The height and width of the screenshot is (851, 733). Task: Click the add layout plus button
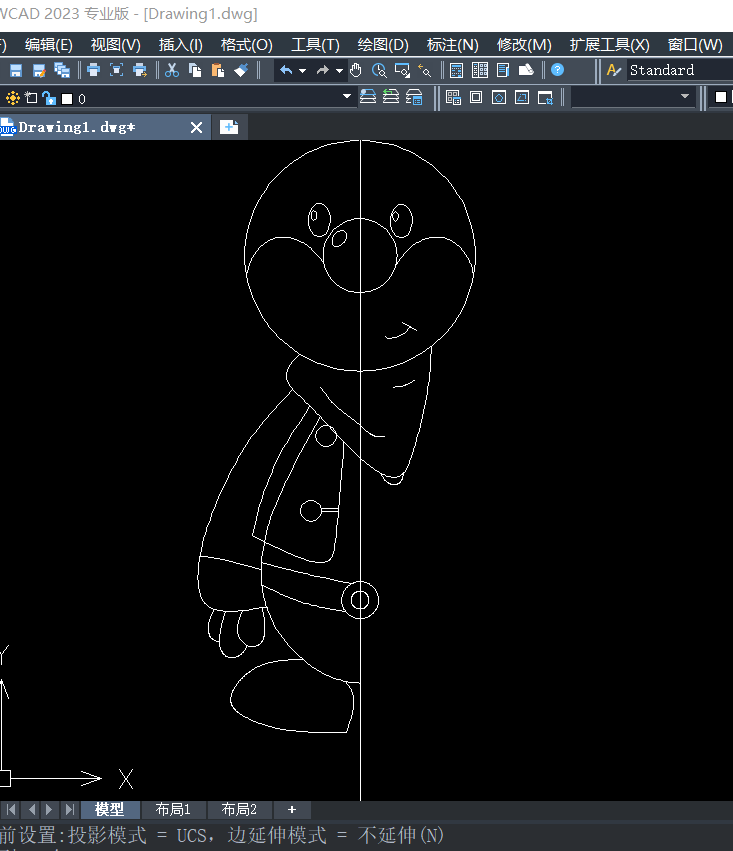point(292,810)
